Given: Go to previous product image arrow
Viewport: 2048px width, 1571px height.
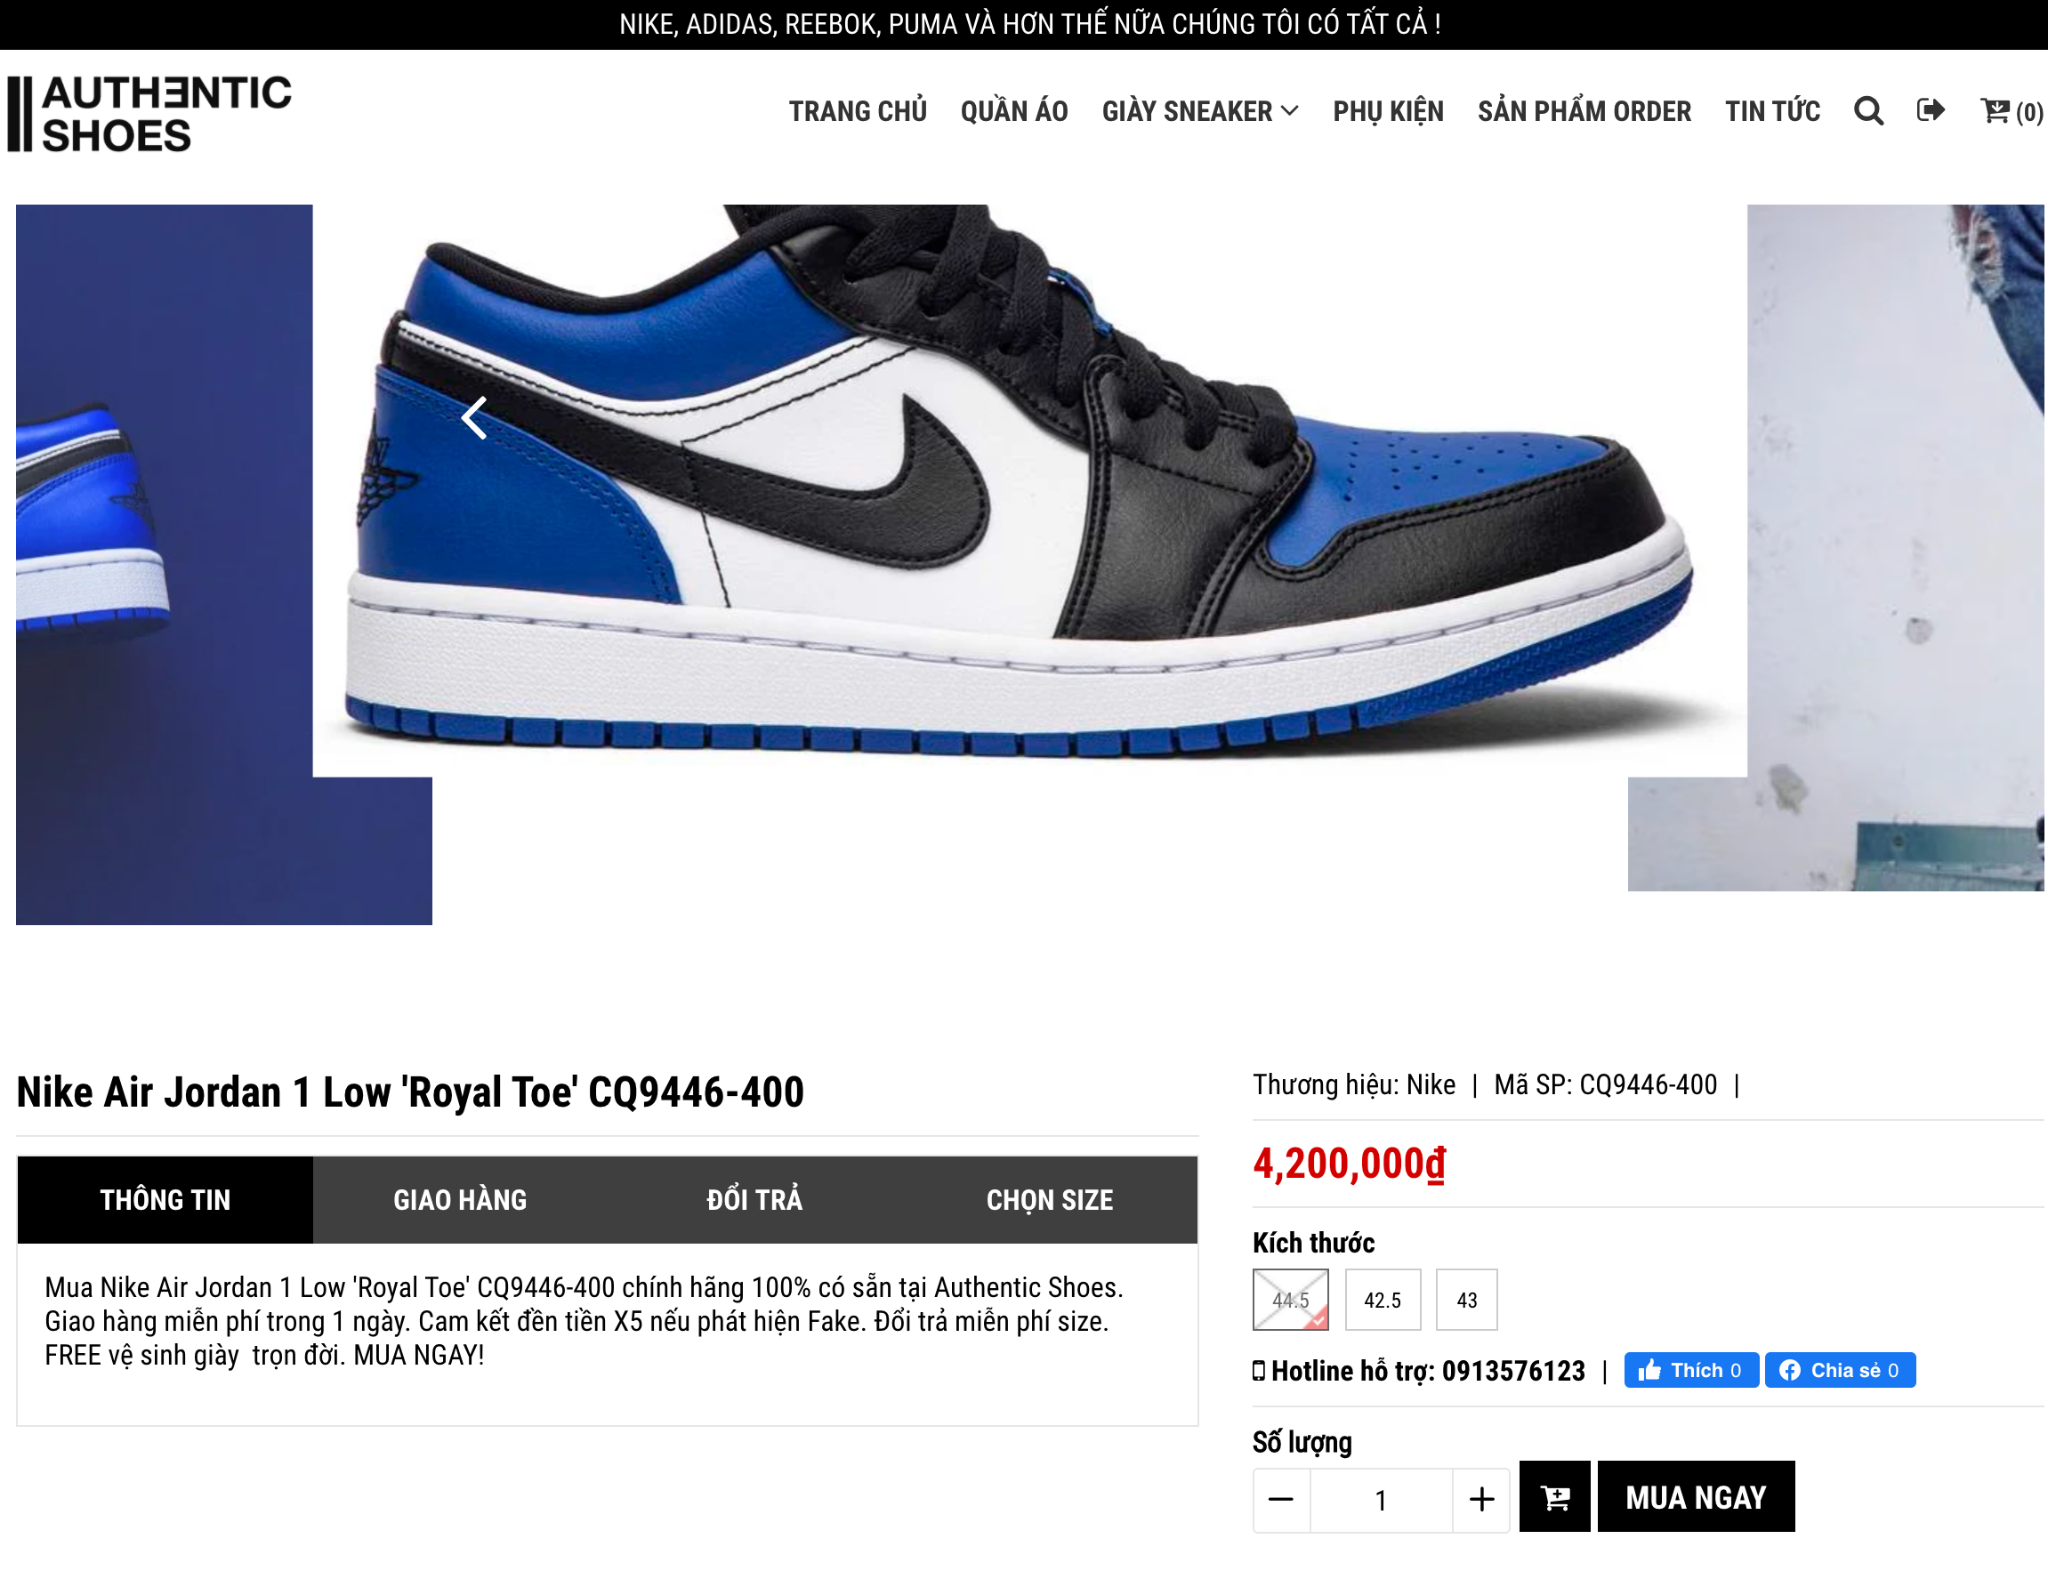Looking at the screenshot, I should pos(474,418).
